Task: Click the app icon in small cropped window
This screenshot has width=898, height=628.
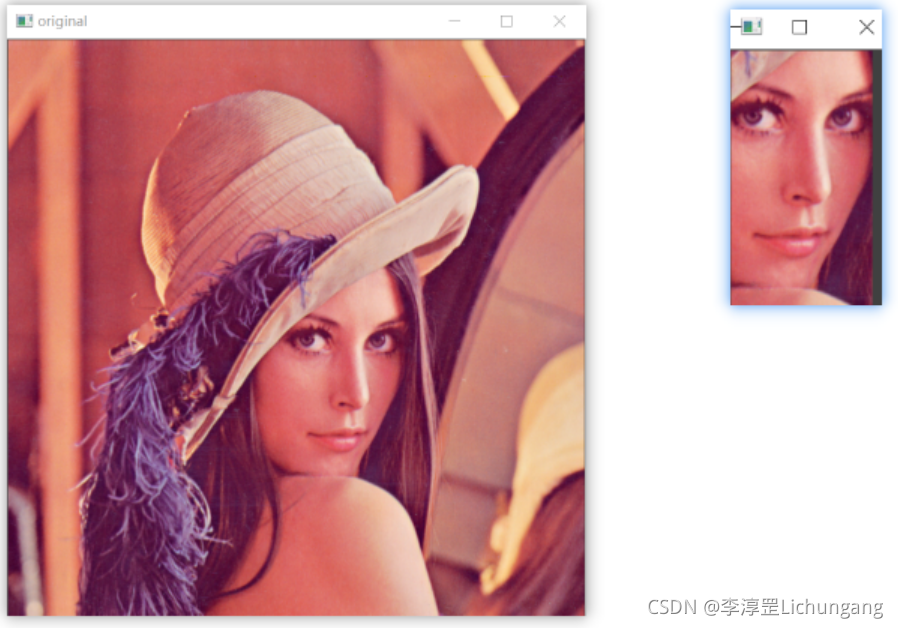Action: pyautogui.click(x=751, y=26)
